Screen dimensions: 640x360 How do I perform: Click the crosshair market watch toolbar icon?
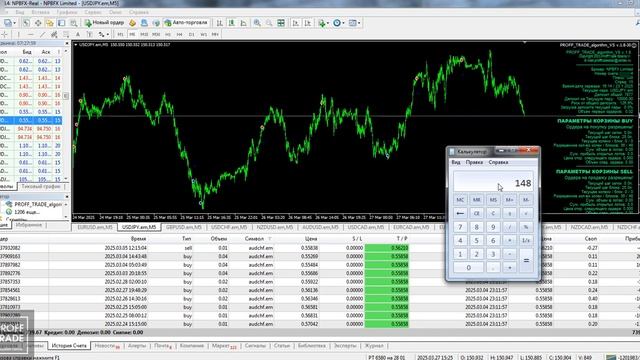coord(38,23)
